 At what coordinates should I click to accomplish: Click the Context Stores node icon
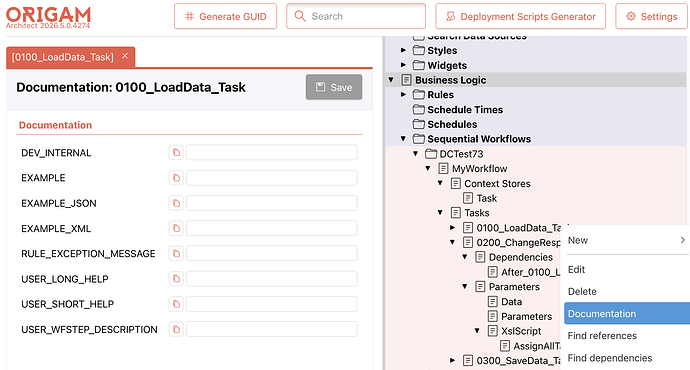click(x=455, y=183)
